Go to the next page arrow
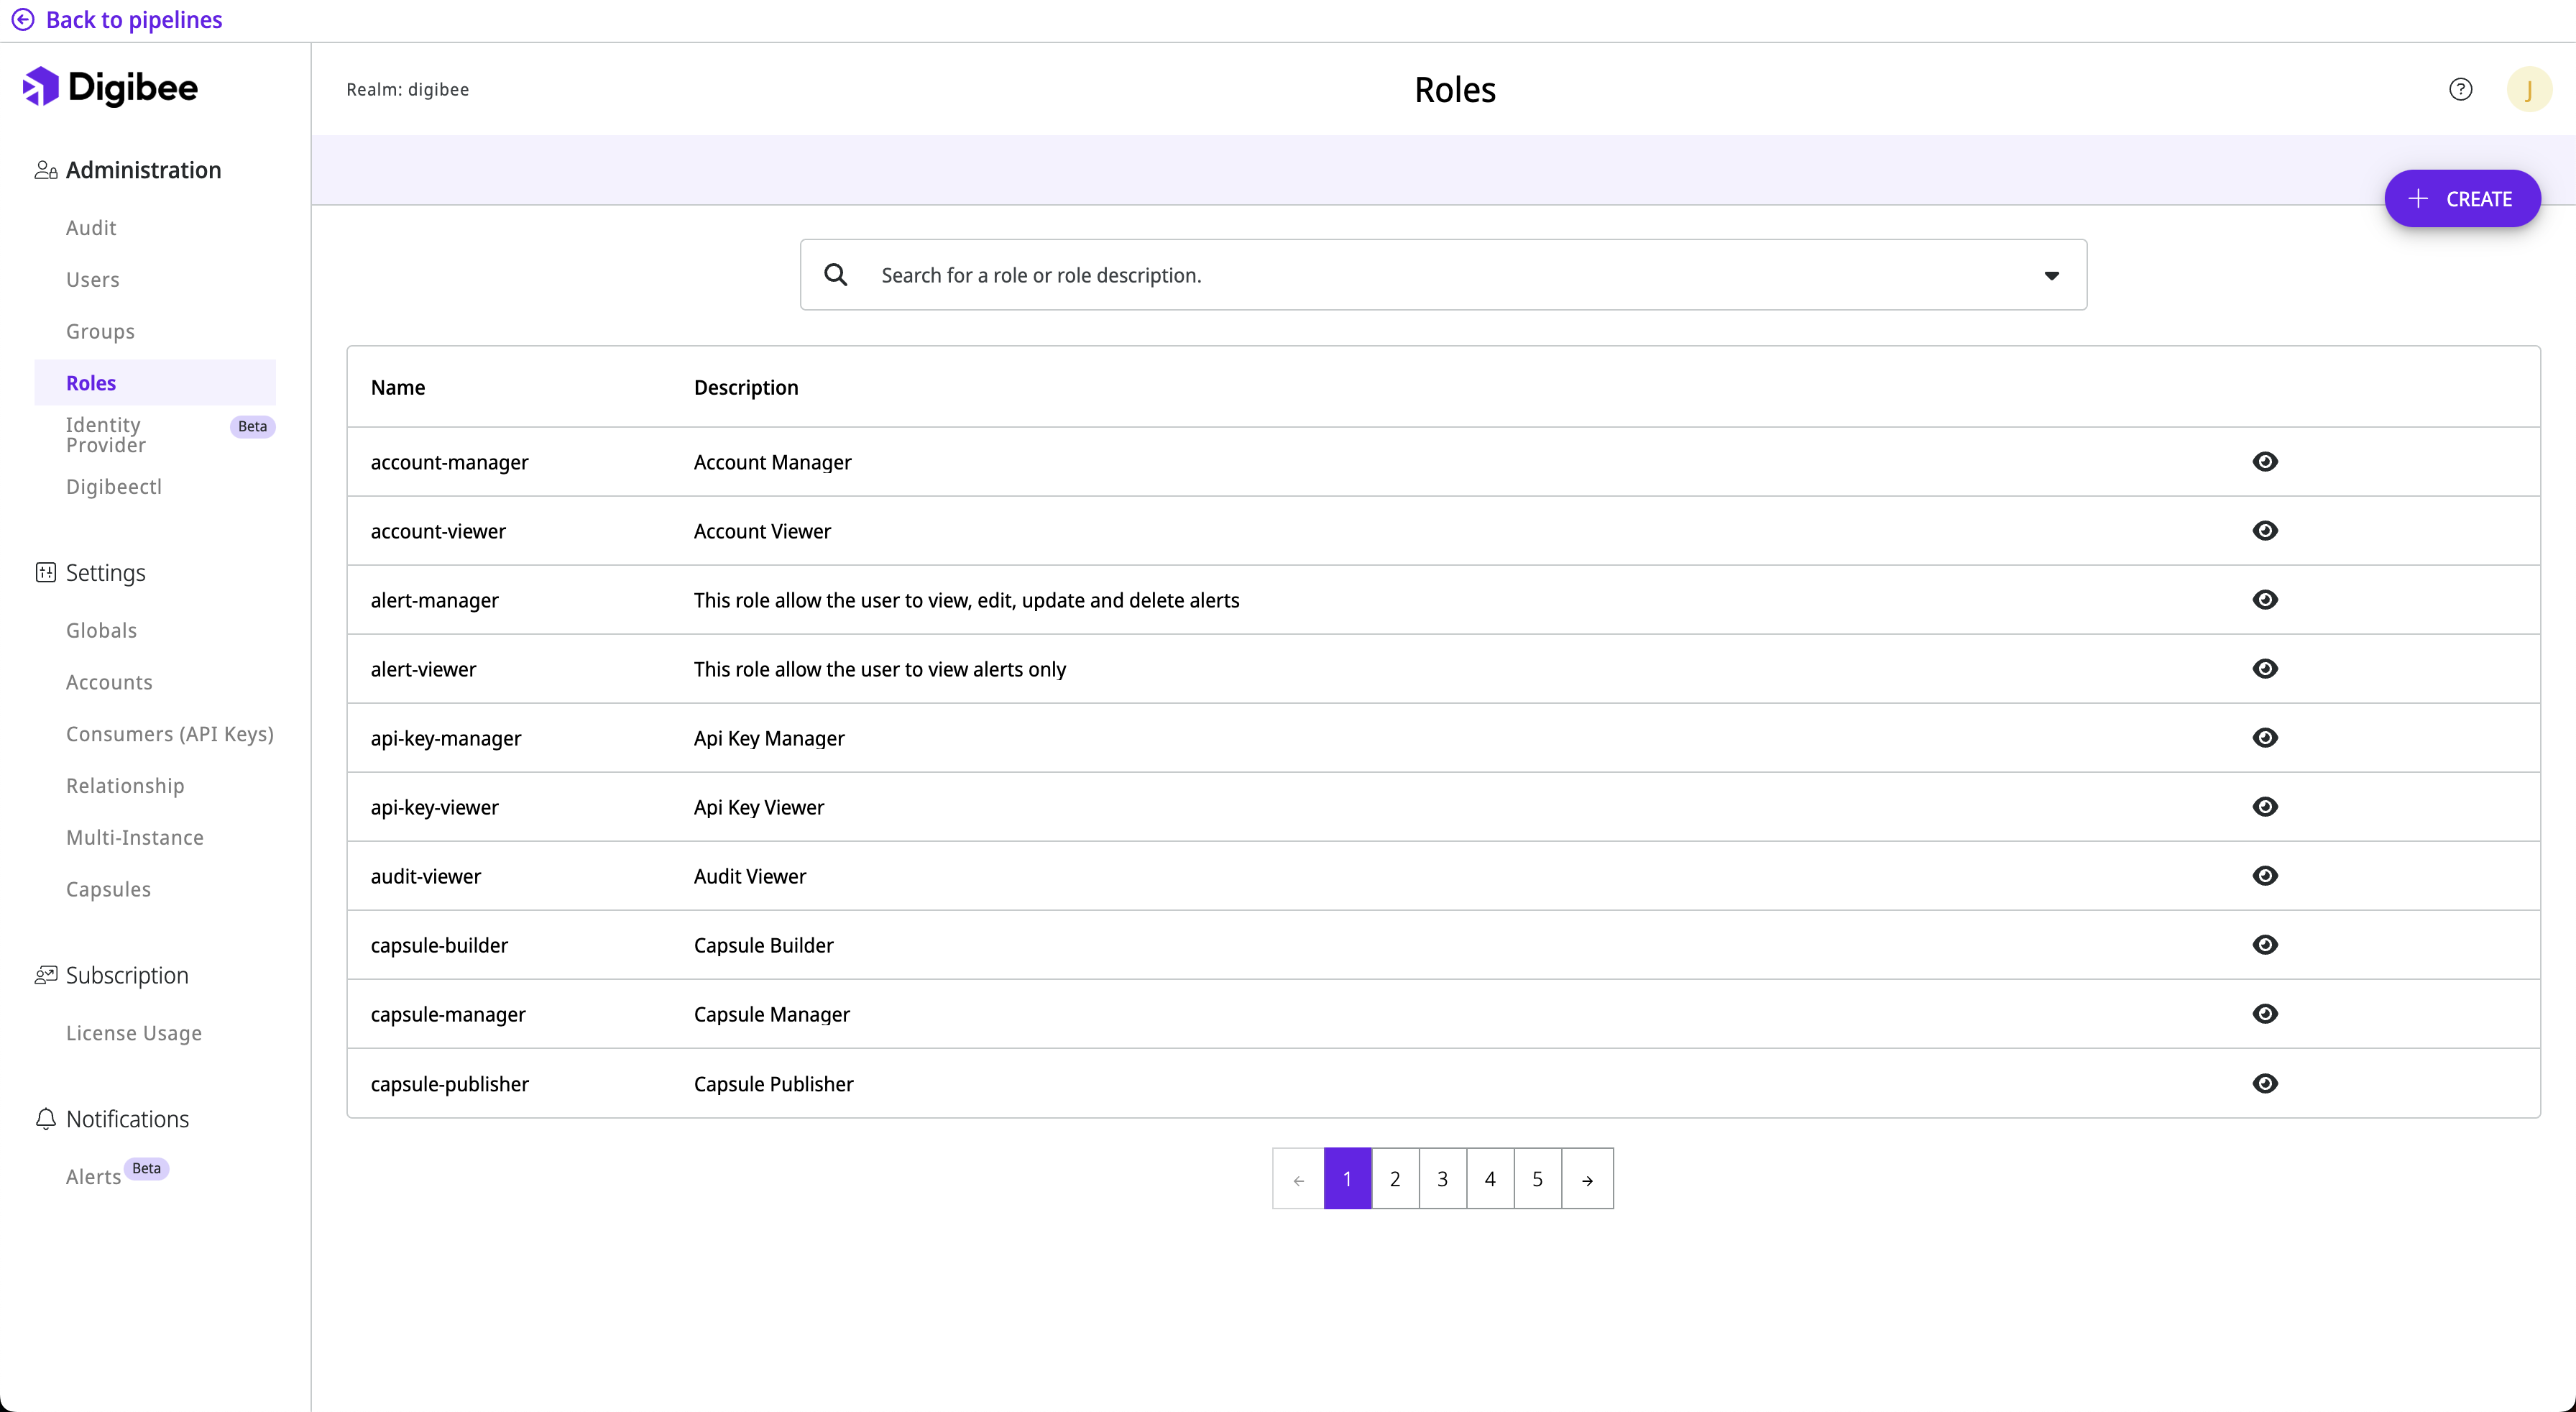Viewport: 2576px width, 1412px height. [x=1587, y=1179]
